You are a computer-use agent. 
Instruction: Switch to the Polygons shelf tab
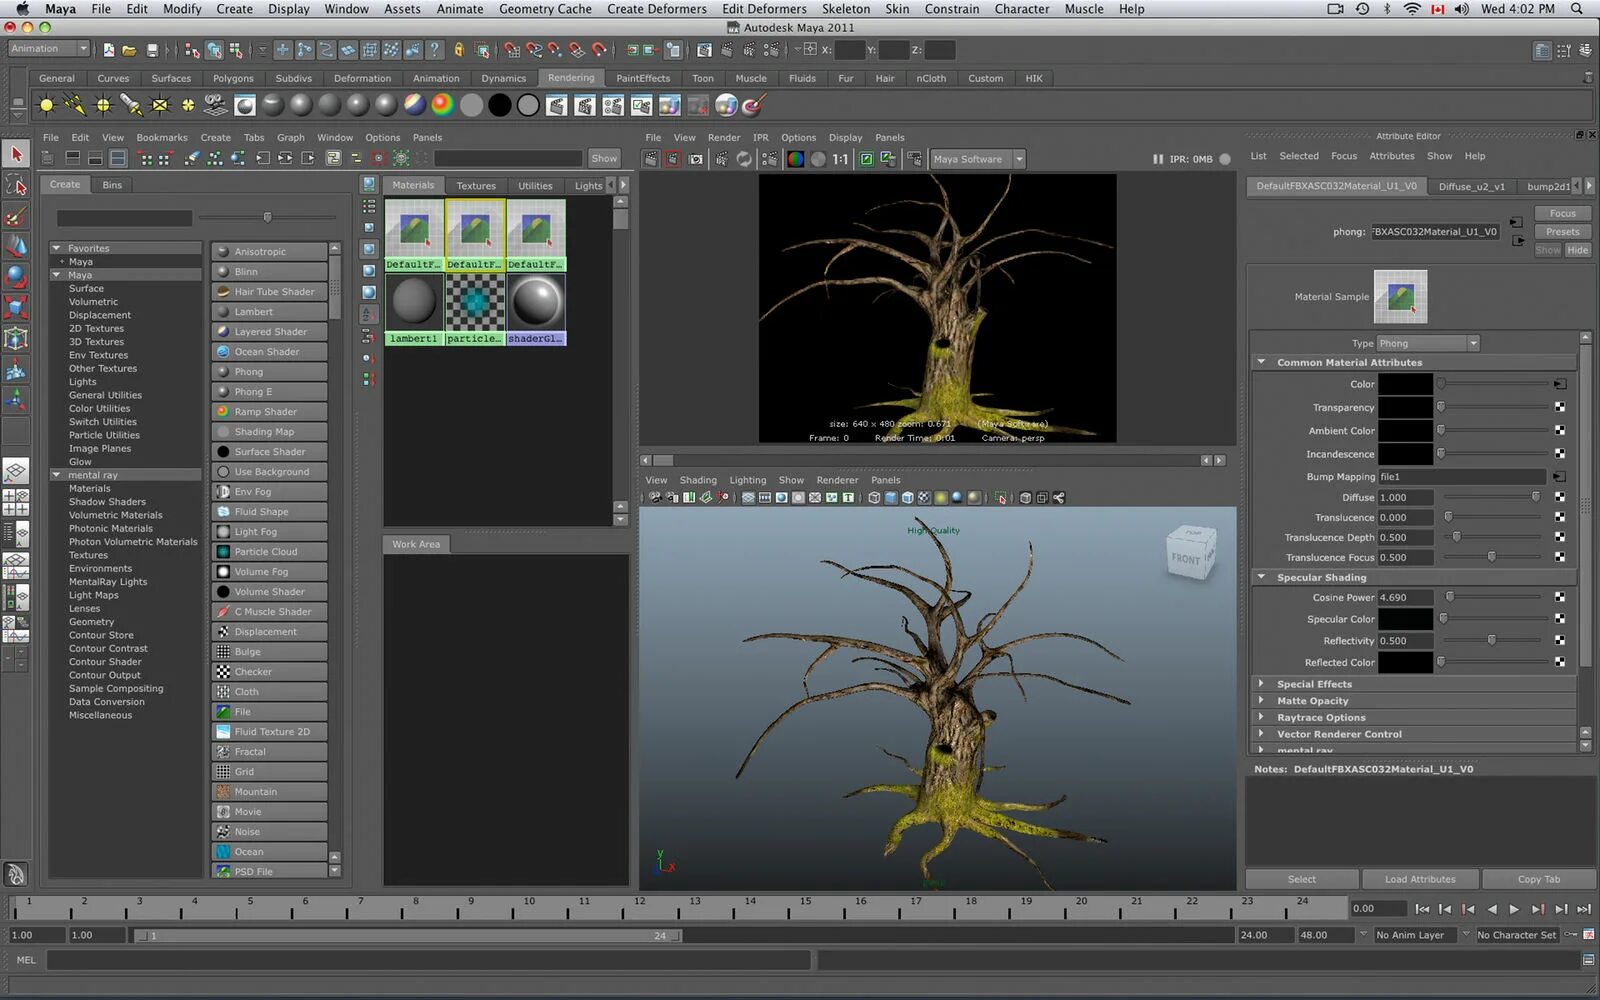[x=233, y=78]
